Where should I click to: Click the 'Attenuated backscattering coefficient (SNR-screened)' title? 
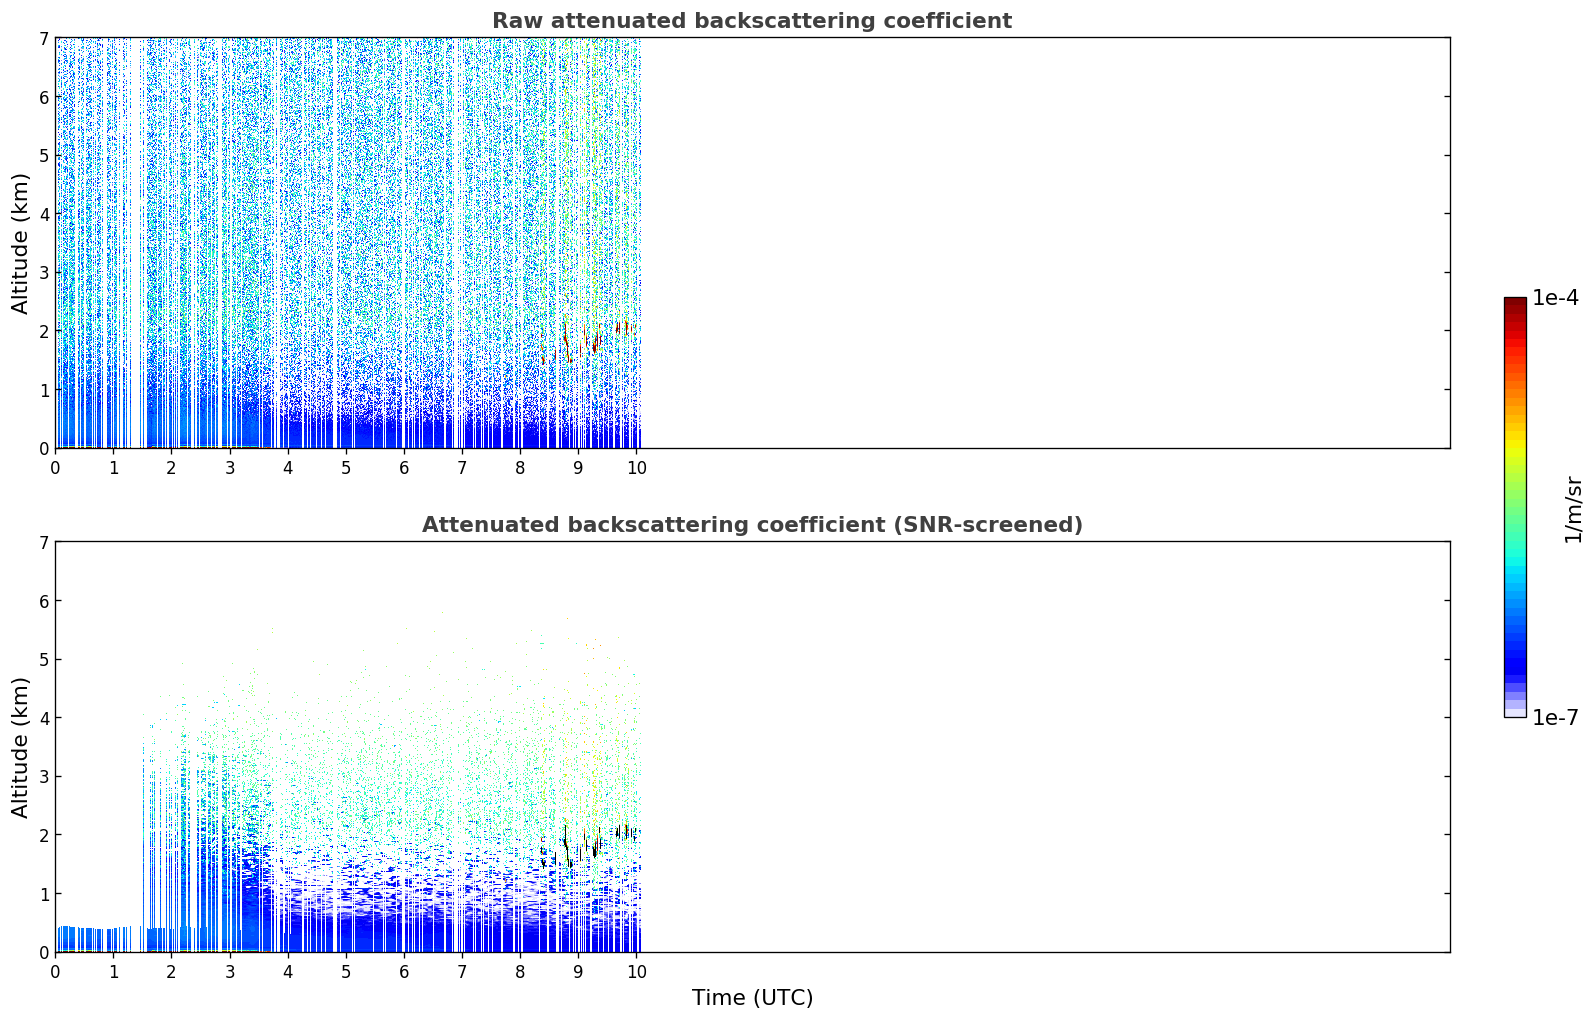(x=752, y=525)
